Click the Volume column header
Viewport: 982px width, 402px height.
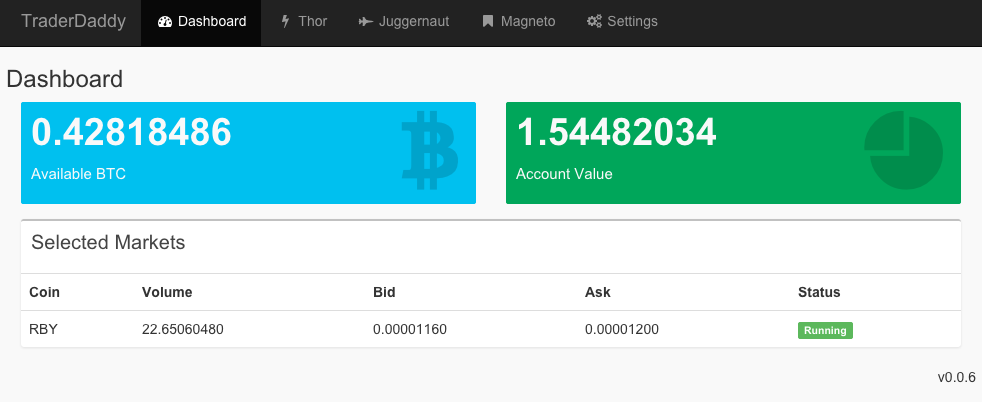click(x=167, y=292)
